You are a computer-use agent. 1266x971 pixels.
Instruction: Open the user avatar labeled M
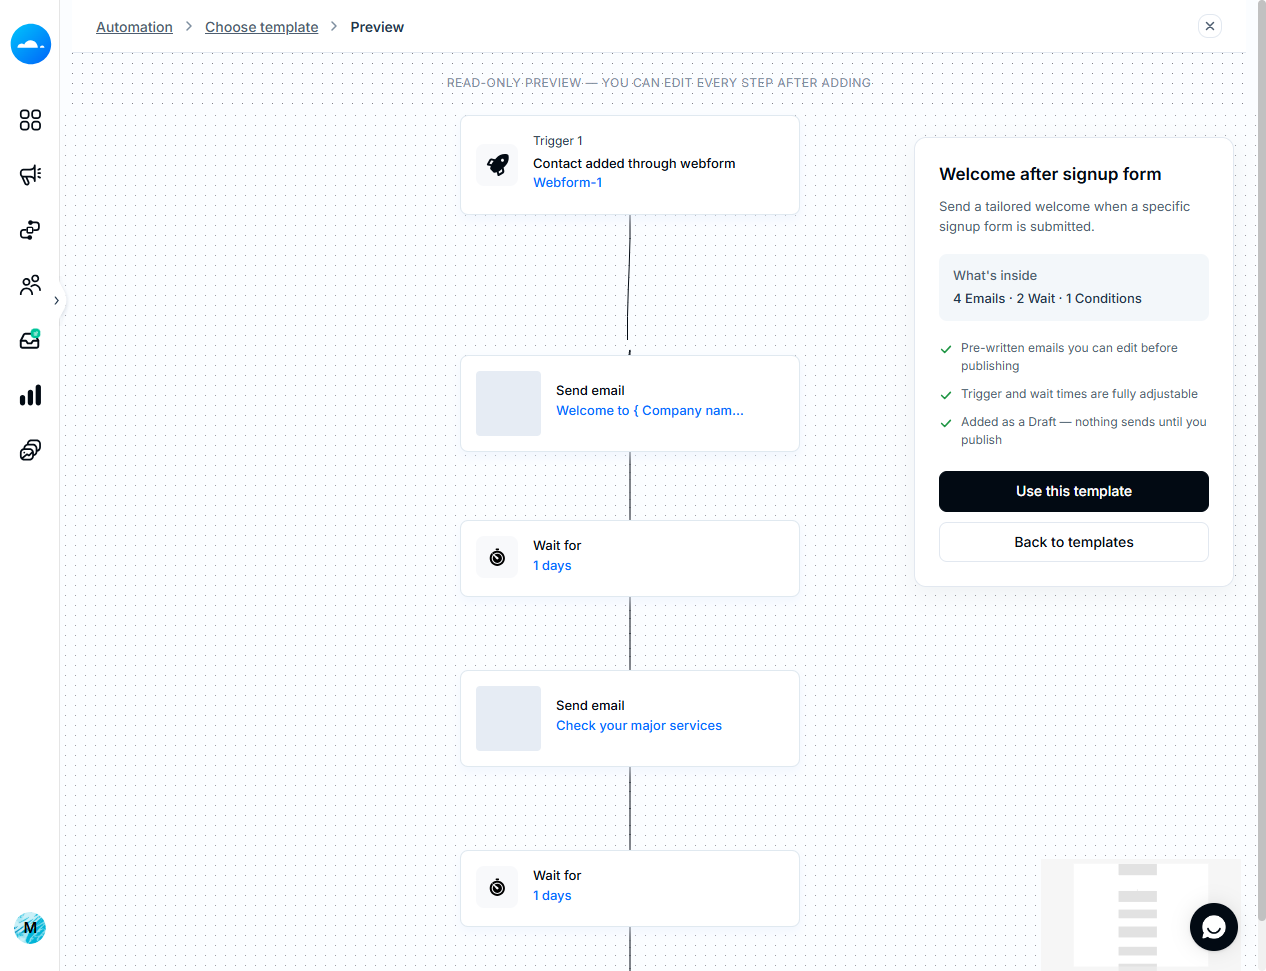point(30,928)
